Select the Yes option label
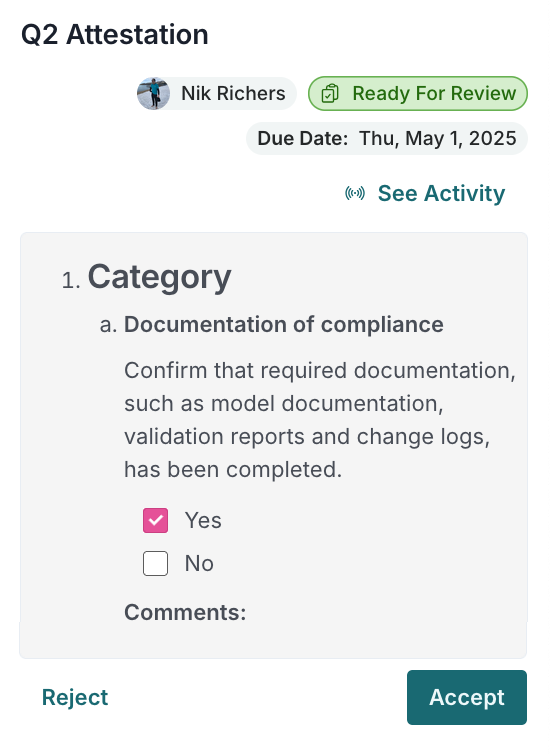Viewport: 550px width, 755px height. 203,521
